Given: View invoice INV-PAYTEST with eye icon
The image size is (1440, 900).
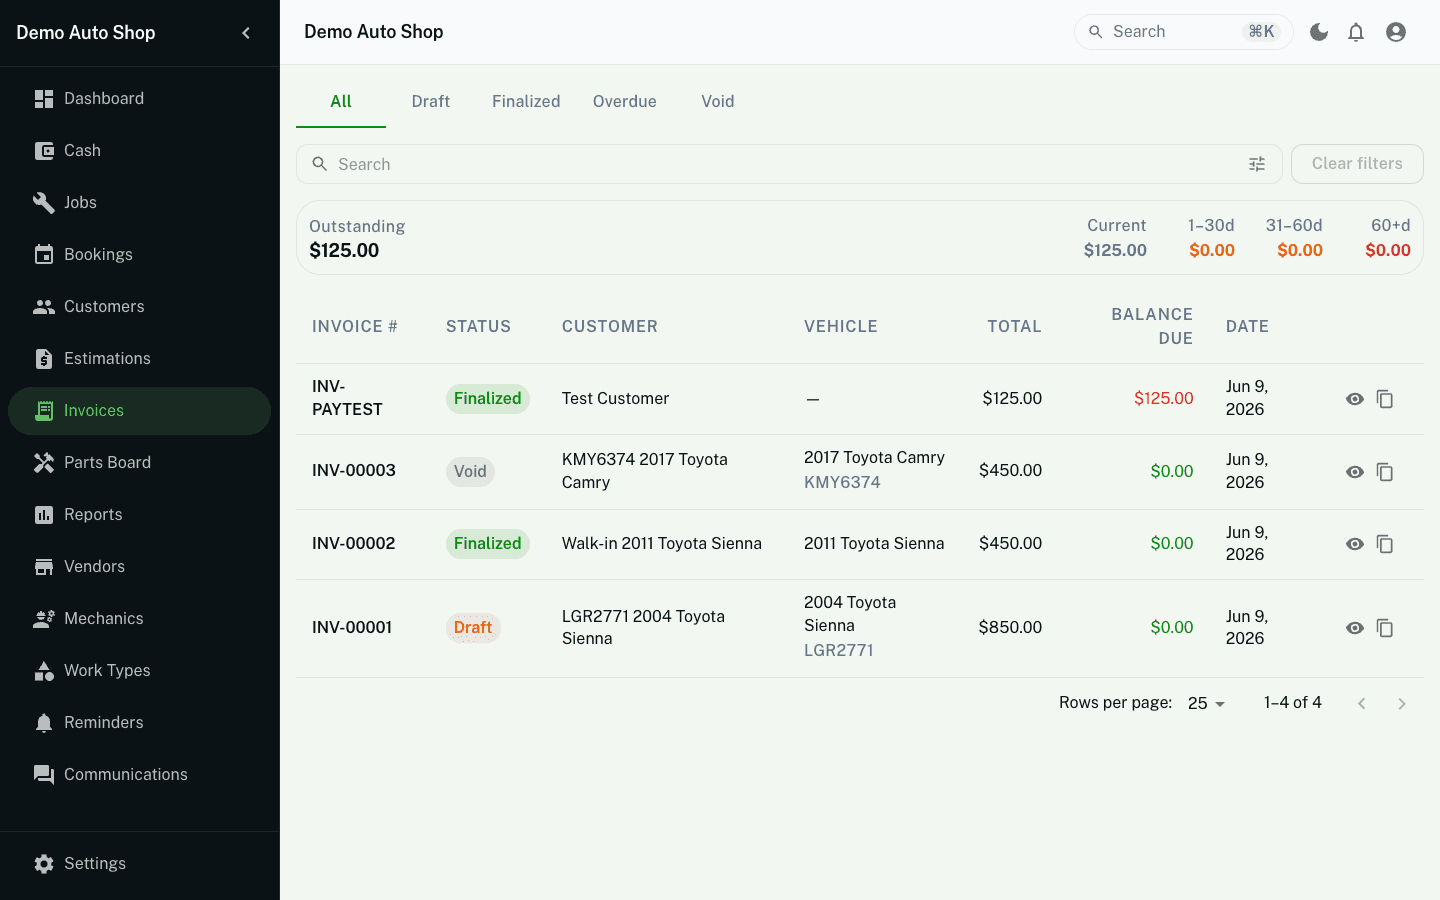Looking at the screenshot, I should pyautogui.click(x=1355, y=399).
